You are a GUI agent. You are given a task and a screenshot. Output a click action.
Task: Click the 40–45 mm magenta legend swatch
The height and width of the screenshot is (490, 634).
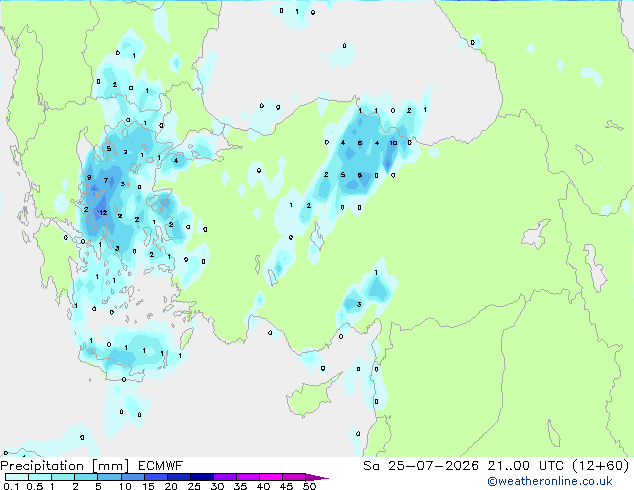pos(271,477)
